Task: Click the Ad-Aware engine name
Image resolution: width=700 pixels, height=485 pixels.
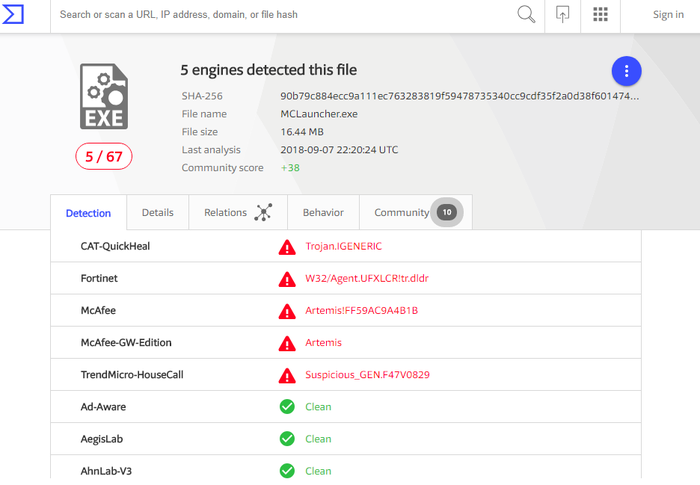Action: (x=103, y=407)
